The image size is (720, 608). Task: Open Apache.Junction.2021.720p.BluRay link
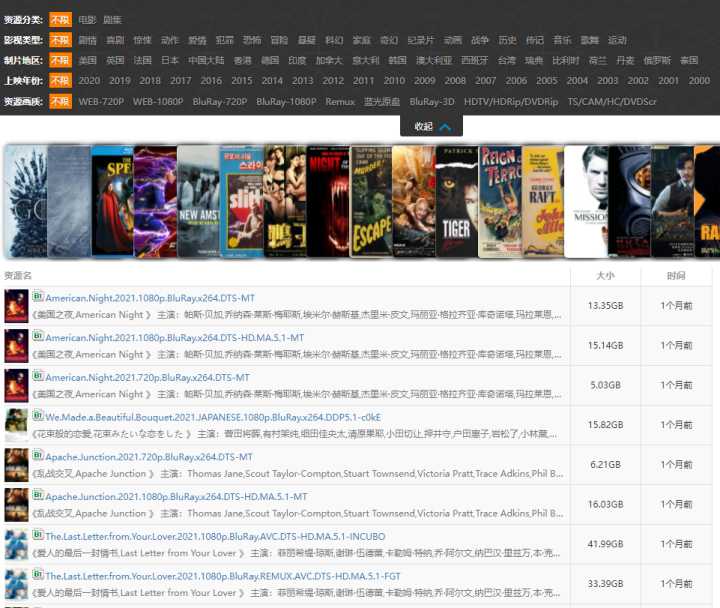(149, 457)
